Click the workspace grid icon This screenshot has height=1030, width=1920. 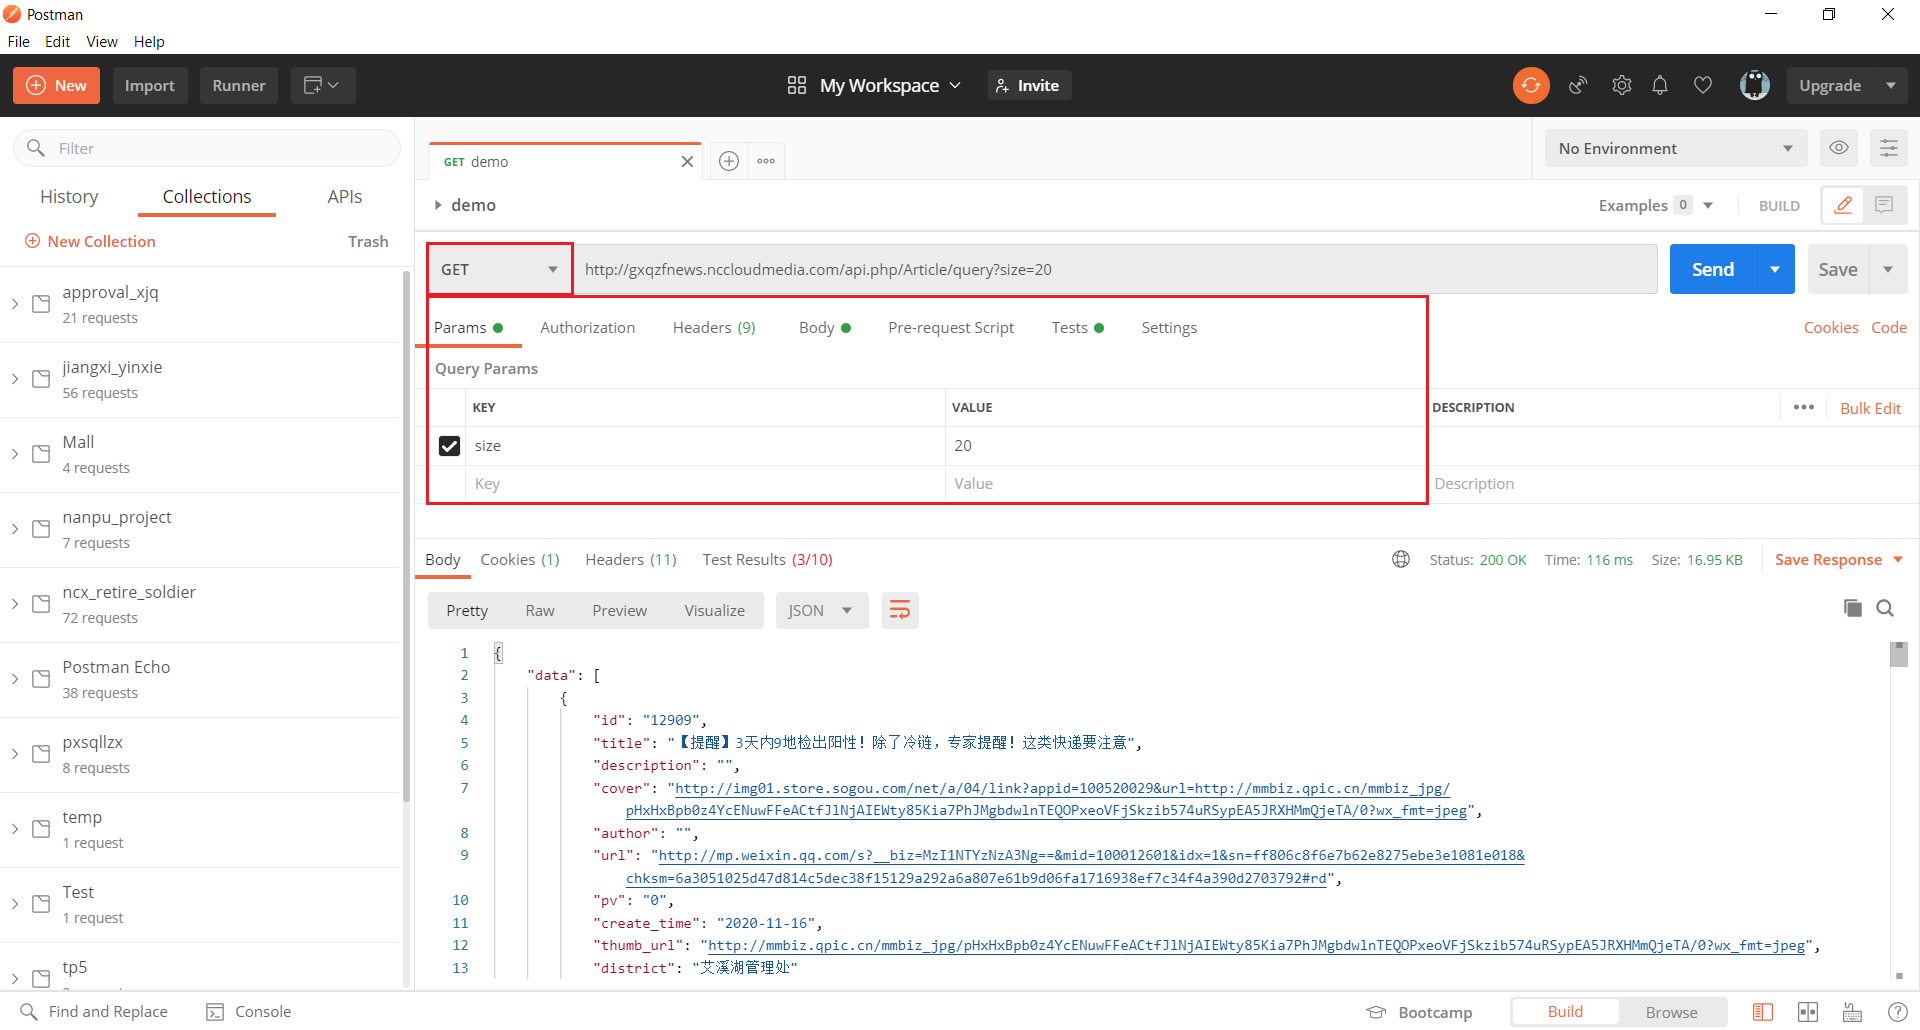point(796,86)
